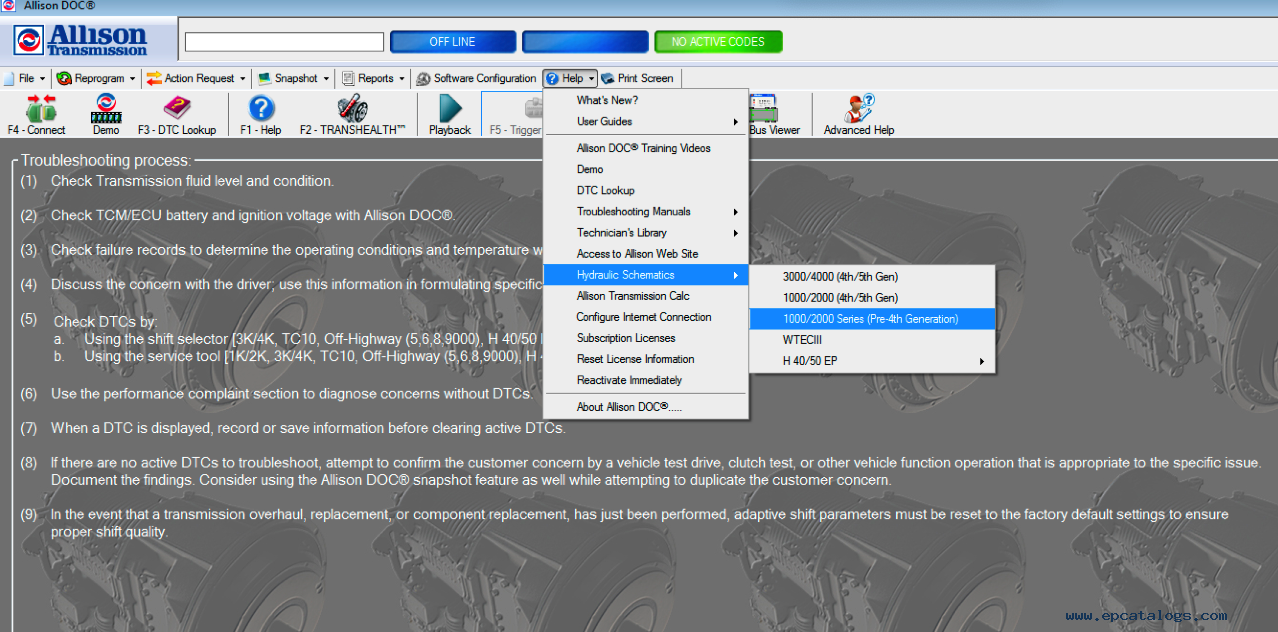Launch the Demo mode icon

point(105,114)
